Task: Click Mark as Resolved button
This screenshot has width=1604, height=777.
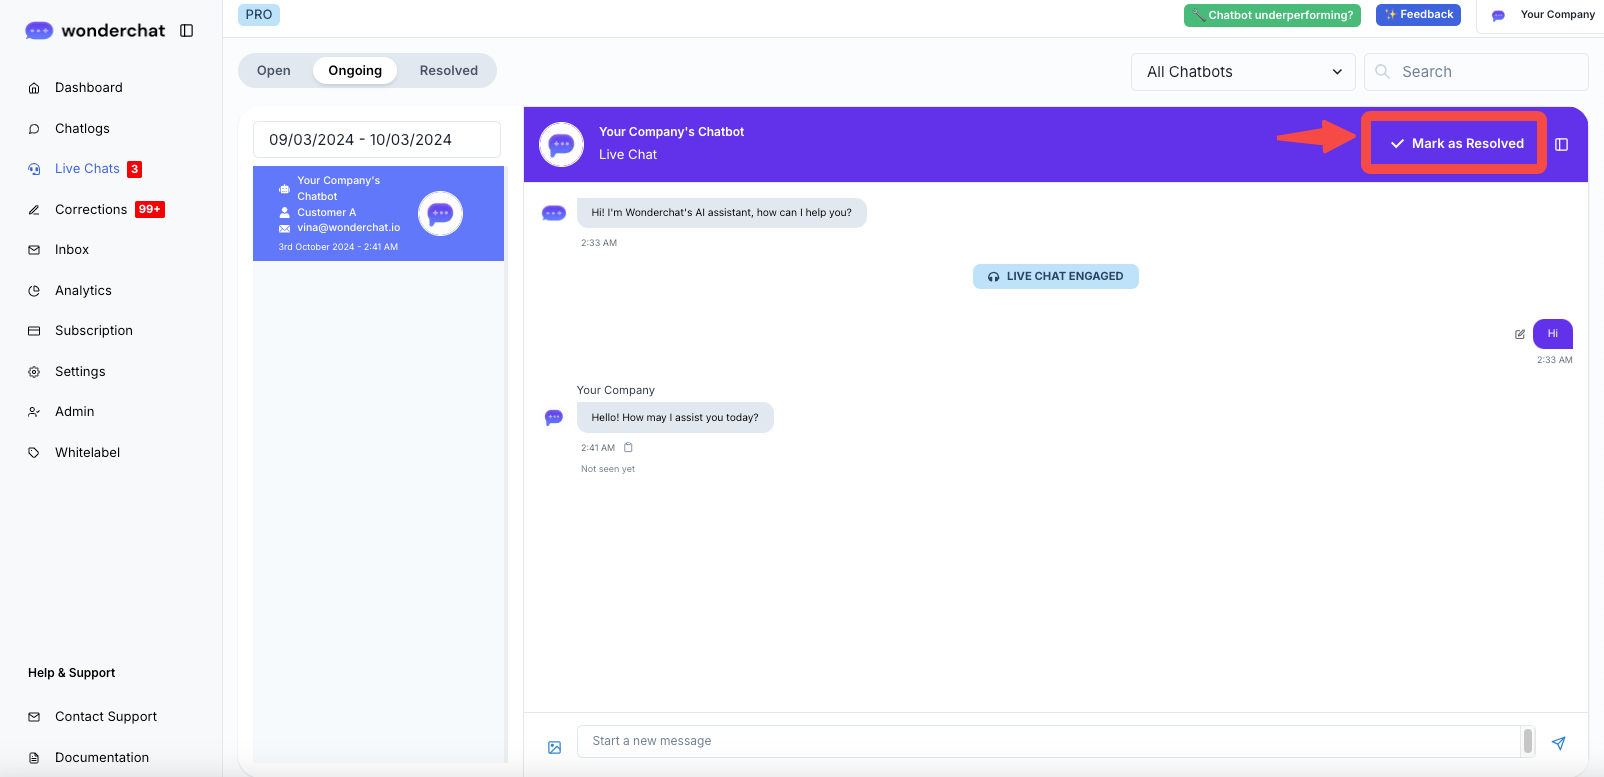Action: pyautogui.click(x=1455, y=144)
